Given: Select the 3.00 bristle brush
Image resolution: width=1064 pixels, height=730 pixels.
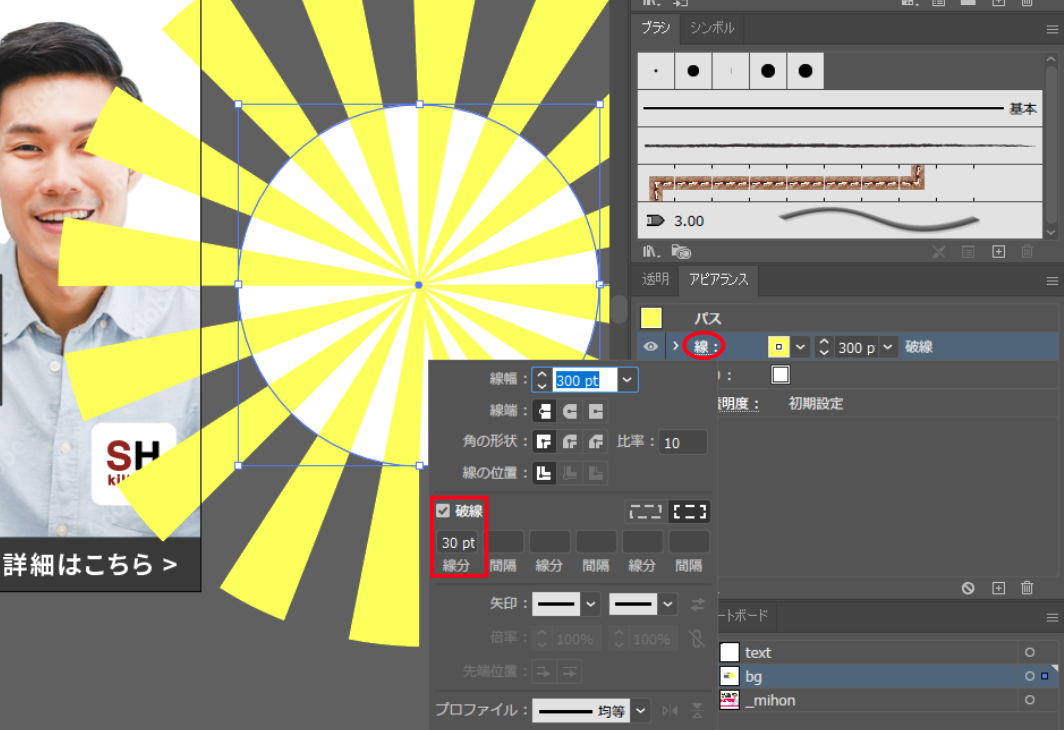Looking at the screenshot, I should [x=839, y=220].
